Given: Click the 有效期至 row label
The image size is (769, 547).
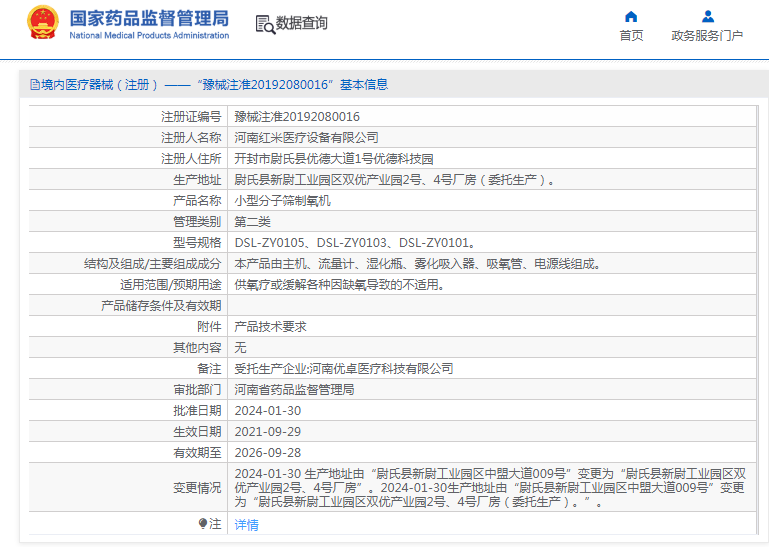Looking at the screenshot, I should click(x=197, y=453).
